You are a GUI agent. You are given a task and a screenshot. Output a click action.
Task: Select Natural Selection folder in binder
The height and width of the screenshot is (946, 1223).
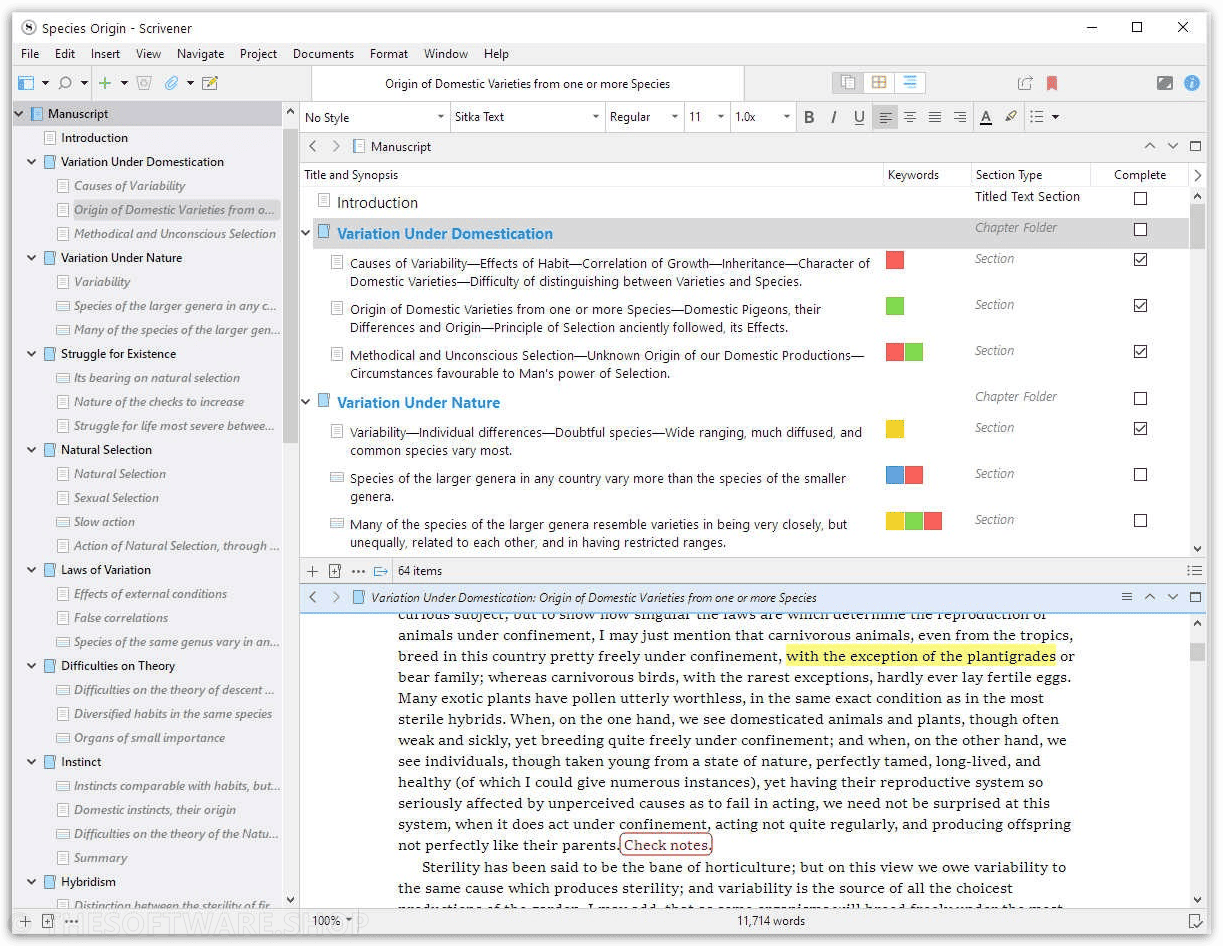(x=106, y=450)
